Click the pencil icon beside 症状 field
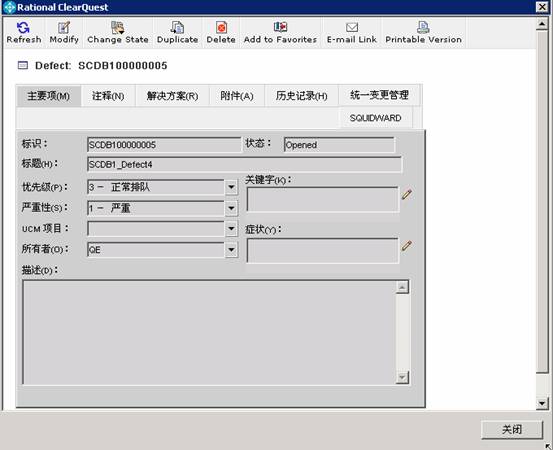 407,246
